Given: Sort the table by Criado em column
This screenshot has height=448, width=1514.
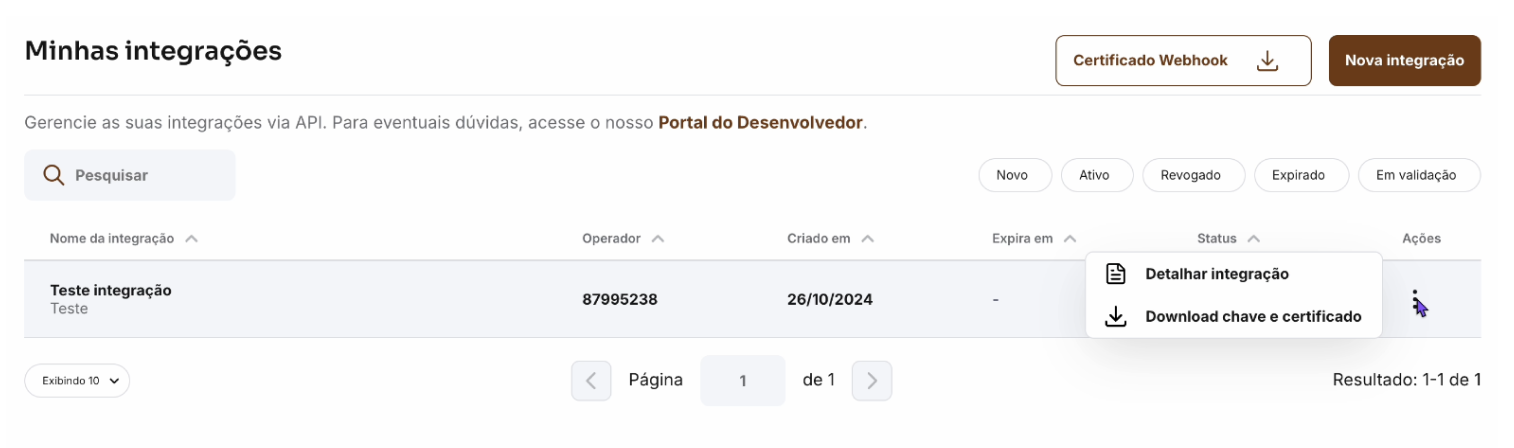Looking at the screenshot, I should pos(831,239).
